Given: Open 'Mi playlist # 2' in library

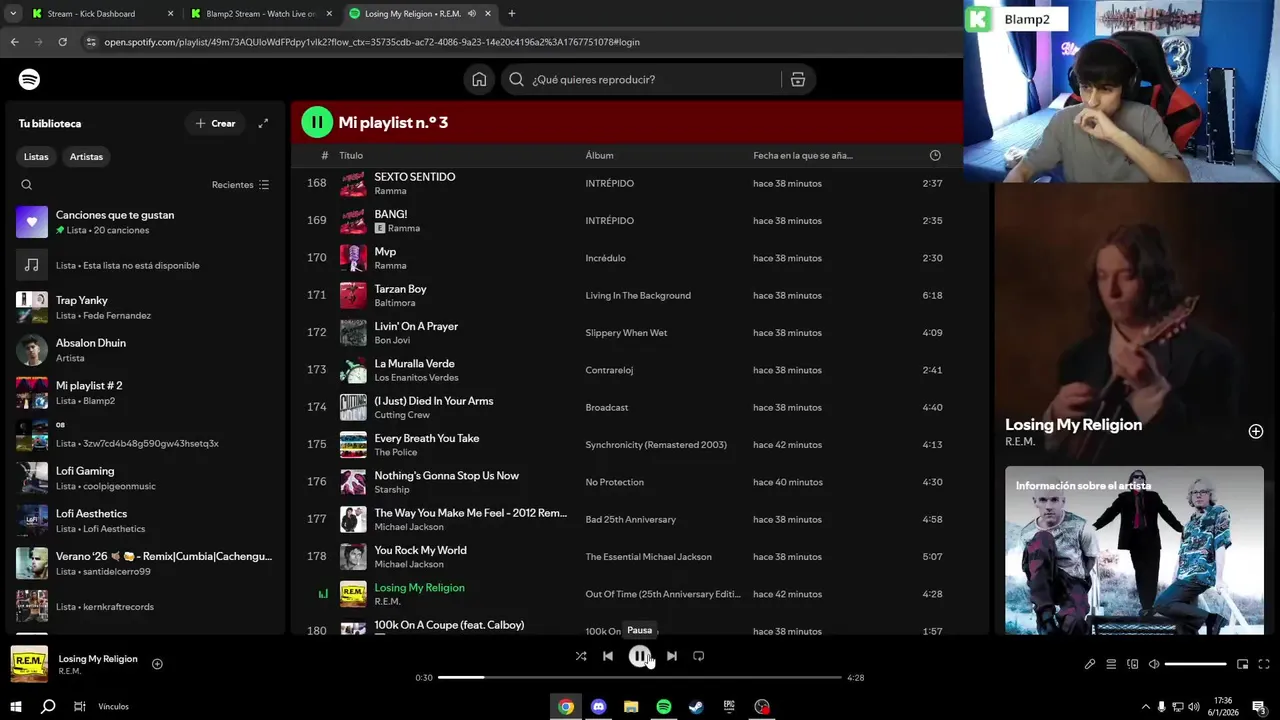Looking at the screenshot, I should [x=145, y=393].
